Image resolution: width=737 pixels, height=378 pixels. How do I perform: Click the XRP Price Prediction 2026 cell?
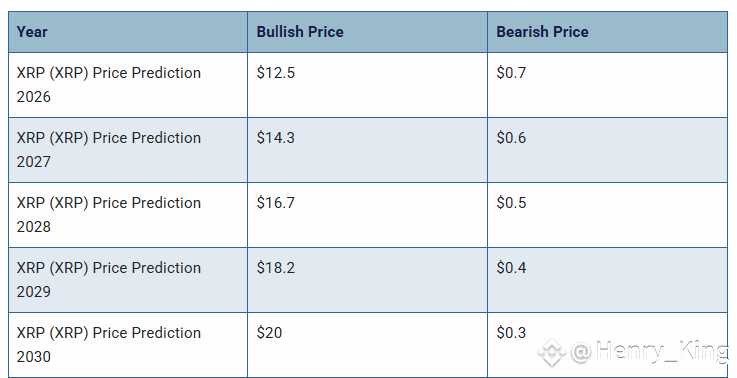tap(128, 85)
